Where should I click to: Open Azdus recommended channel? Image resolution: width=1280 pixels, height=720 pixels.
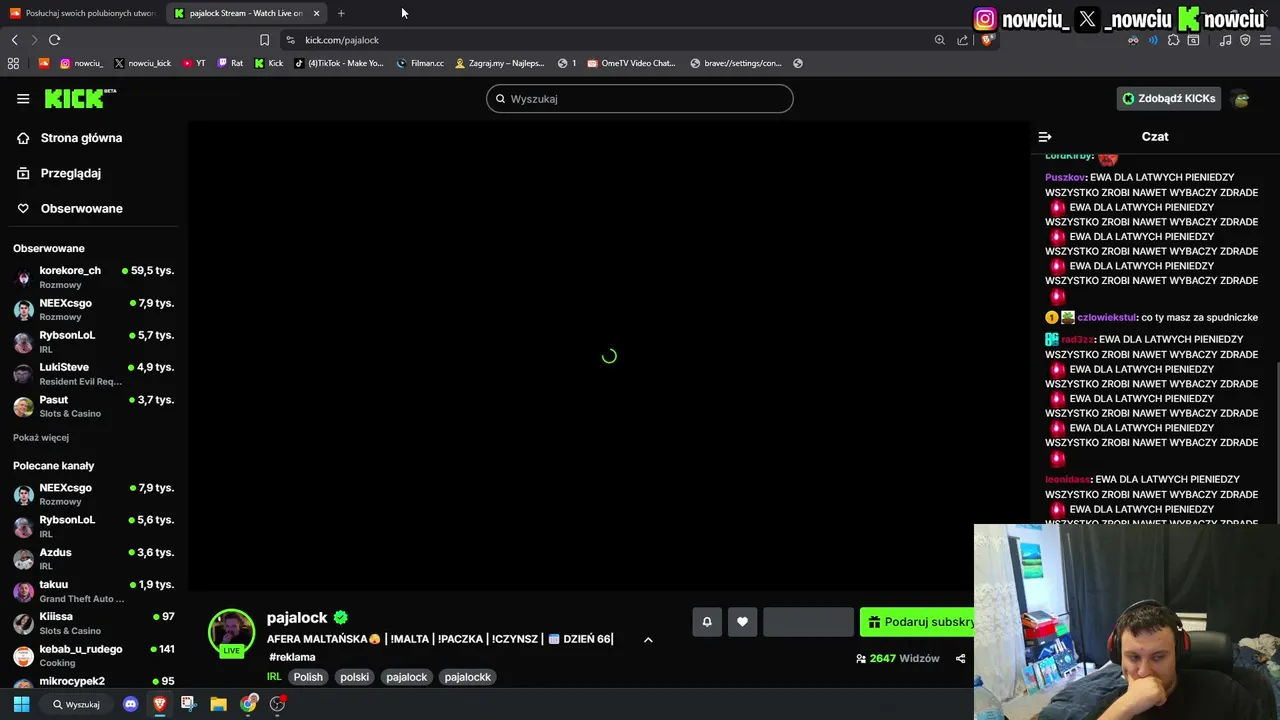tap(94, 559)
